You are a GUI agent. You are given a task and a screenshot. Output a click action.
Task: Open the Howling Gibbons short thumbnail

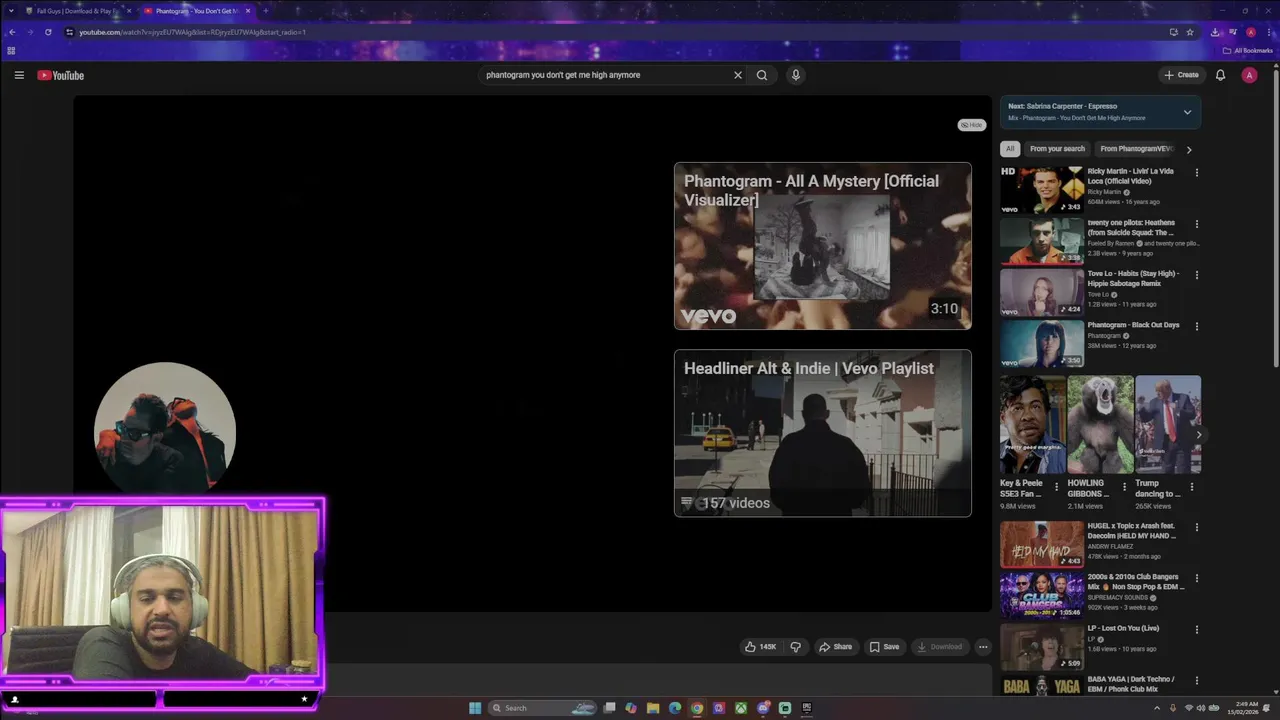1100,425
